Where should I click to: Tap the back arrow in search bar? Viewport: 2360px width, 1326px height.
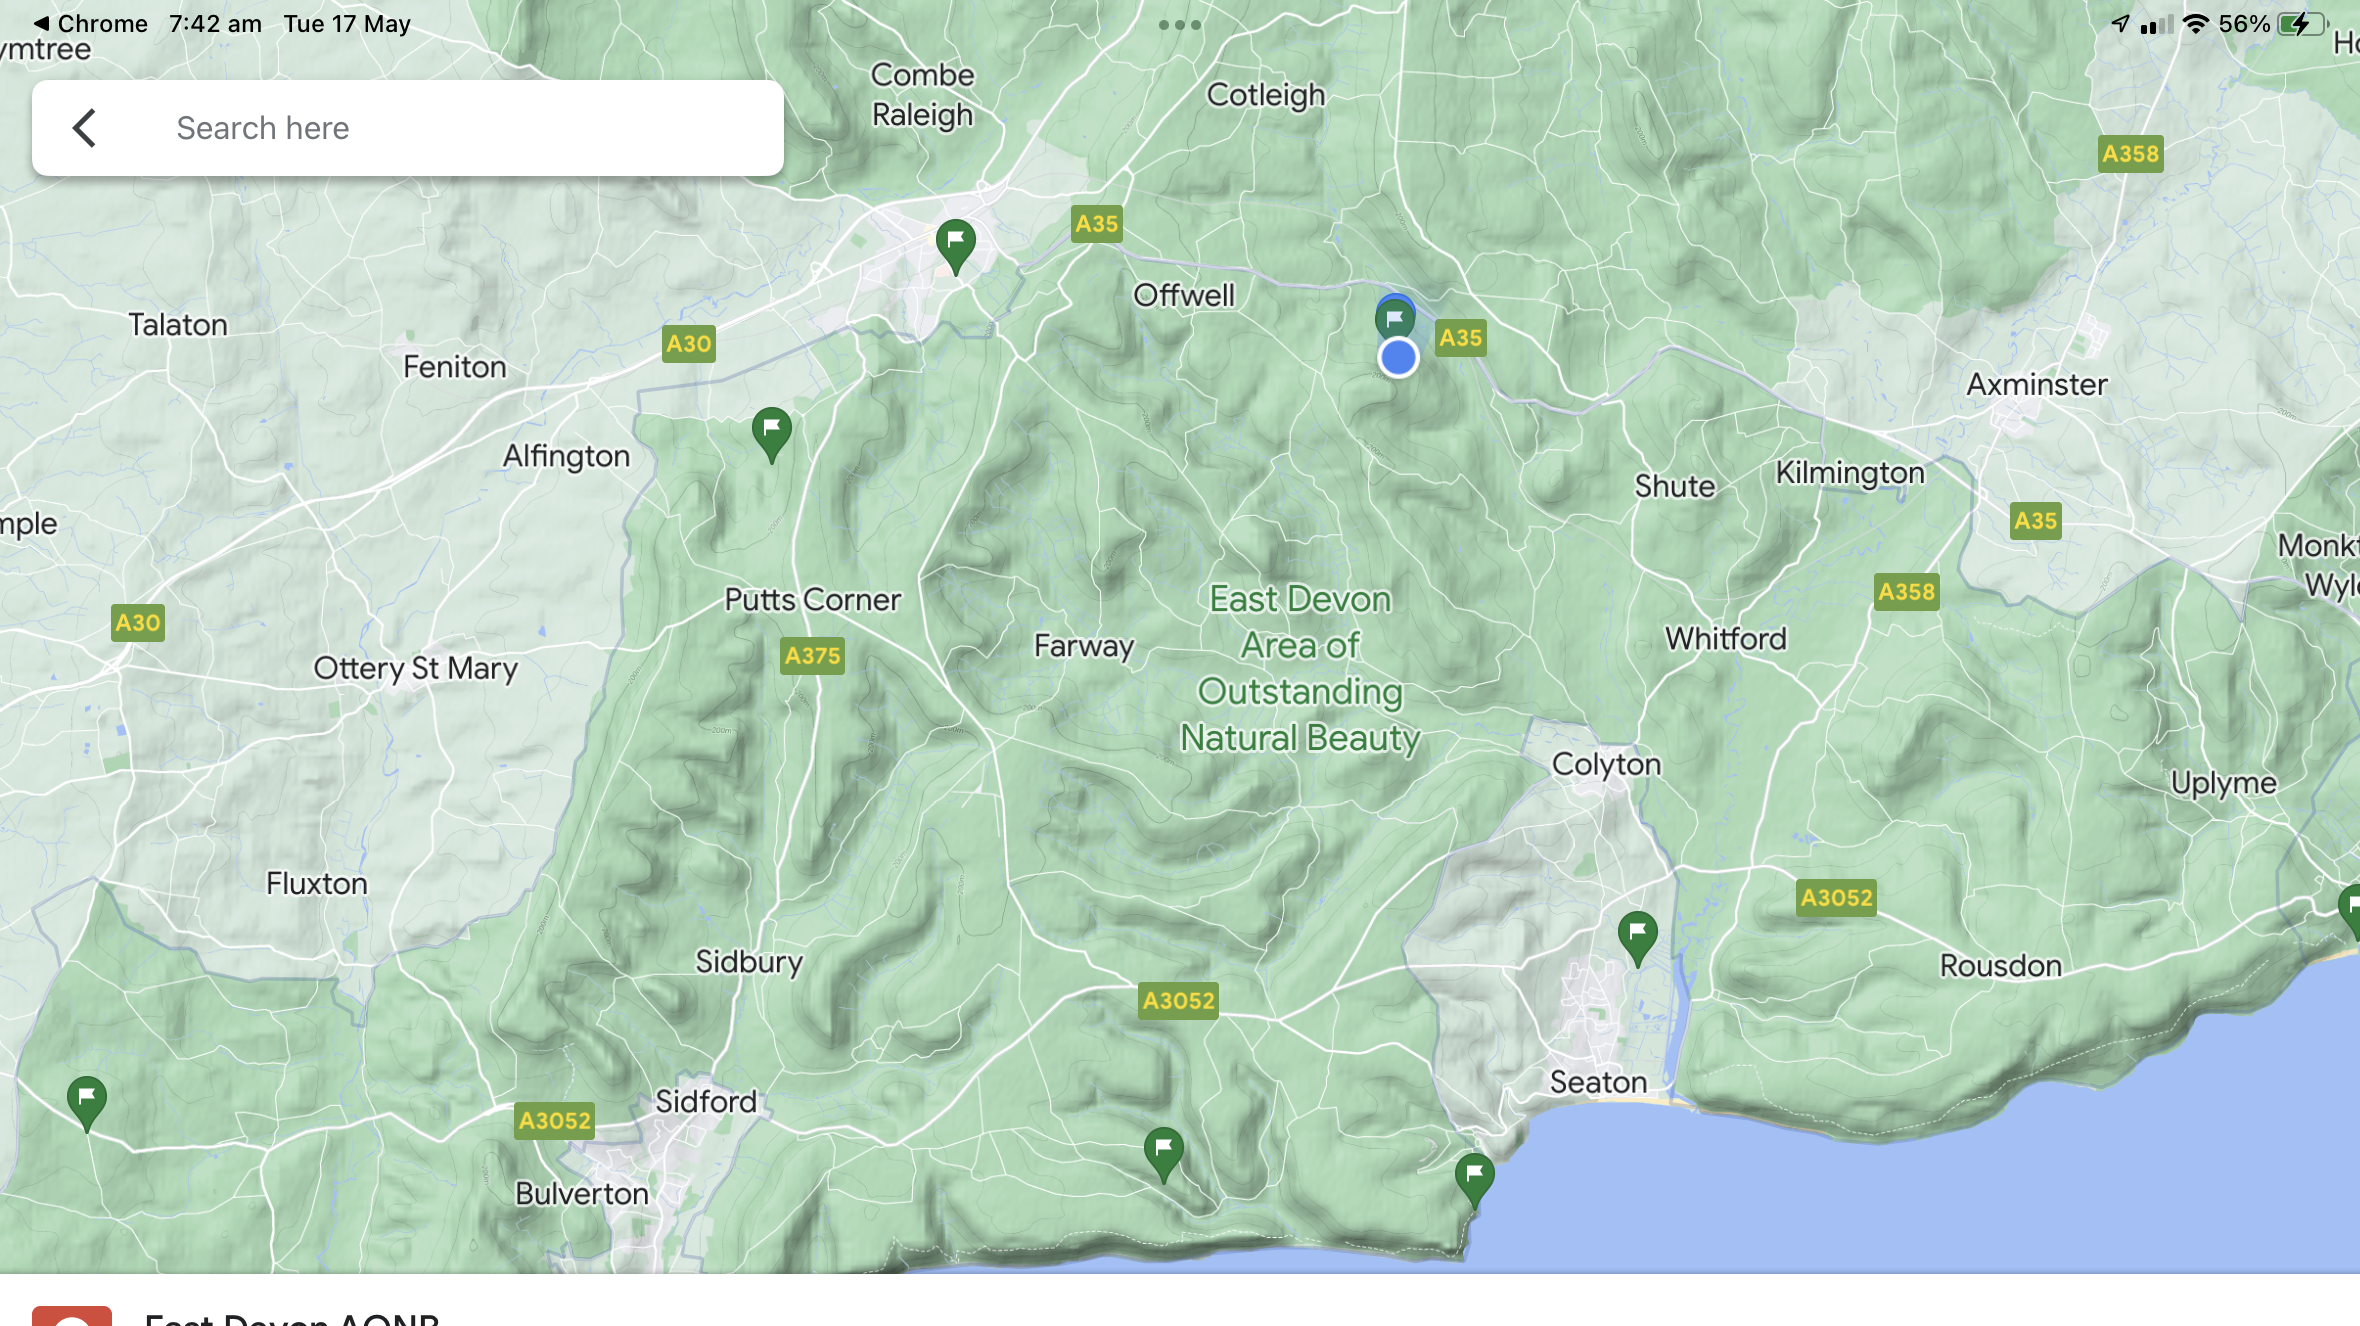85,128
